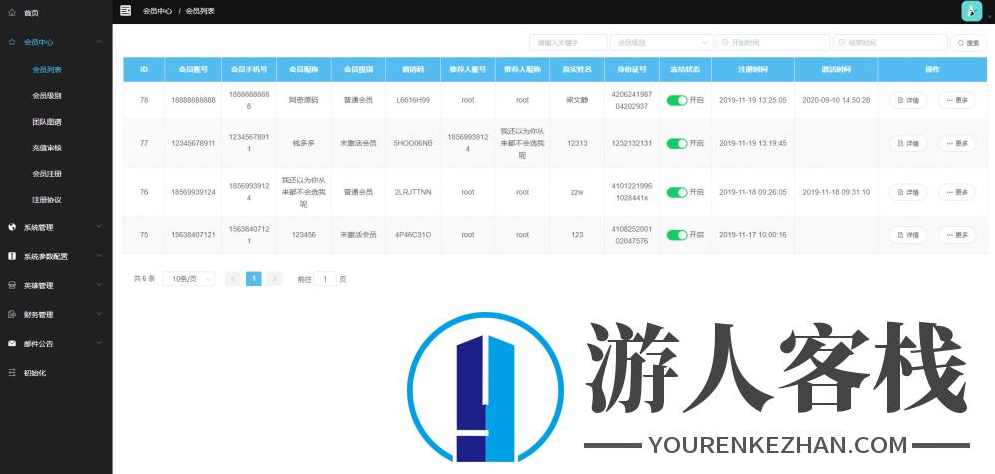Expand the 英雄管理 menu chevron
This screenshot has height=474, width=995.
[x=99, y=286]
